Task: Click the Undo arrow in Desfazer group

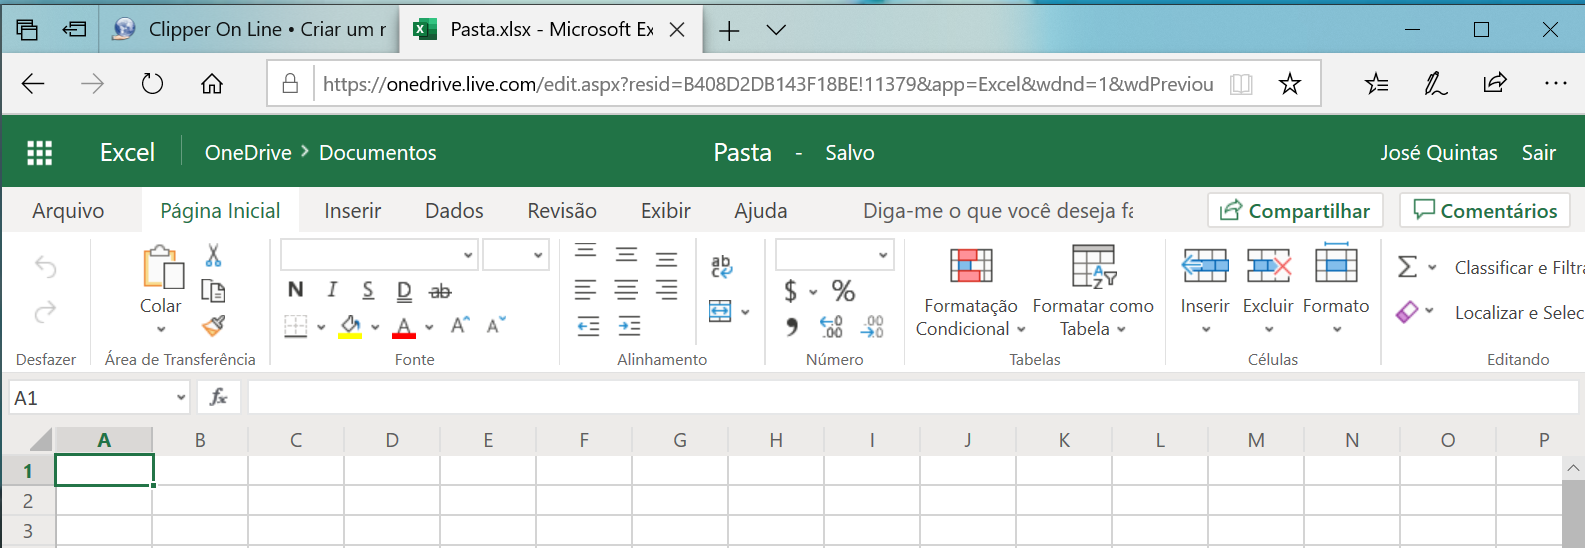Action: tap(46, 267)
